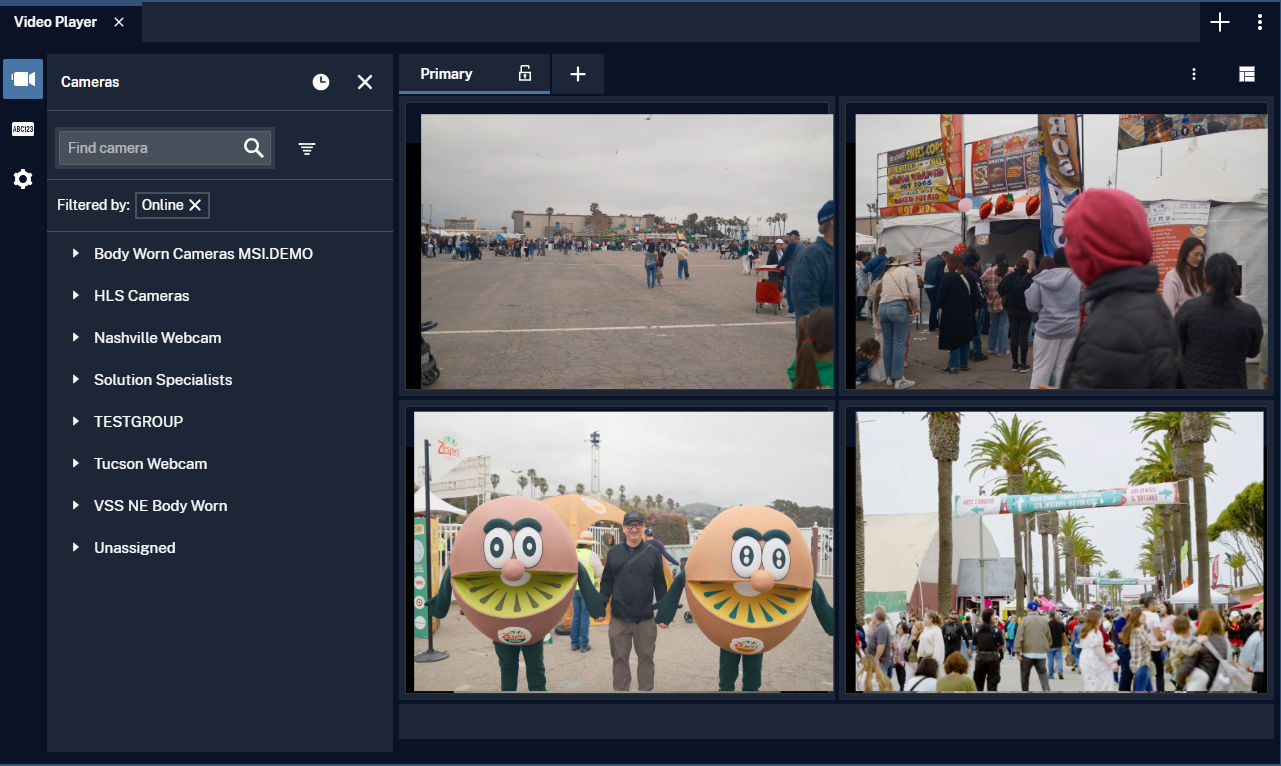Open the ABC123 license plate icon
Screen dimensions: 1281x766
pyautogui.click(x=23, y=129)
